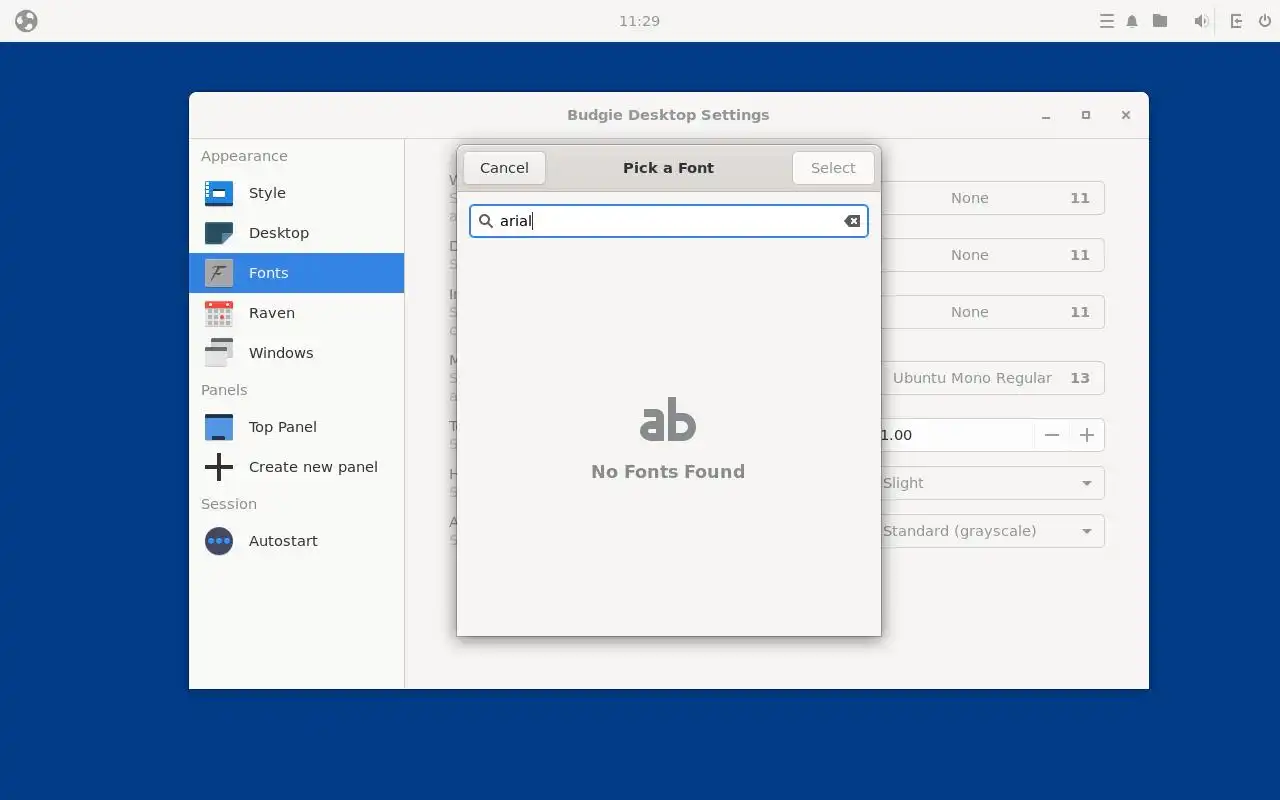Open notifications bell icon
1280x800 pixels.
click(x=1132, y=21)
